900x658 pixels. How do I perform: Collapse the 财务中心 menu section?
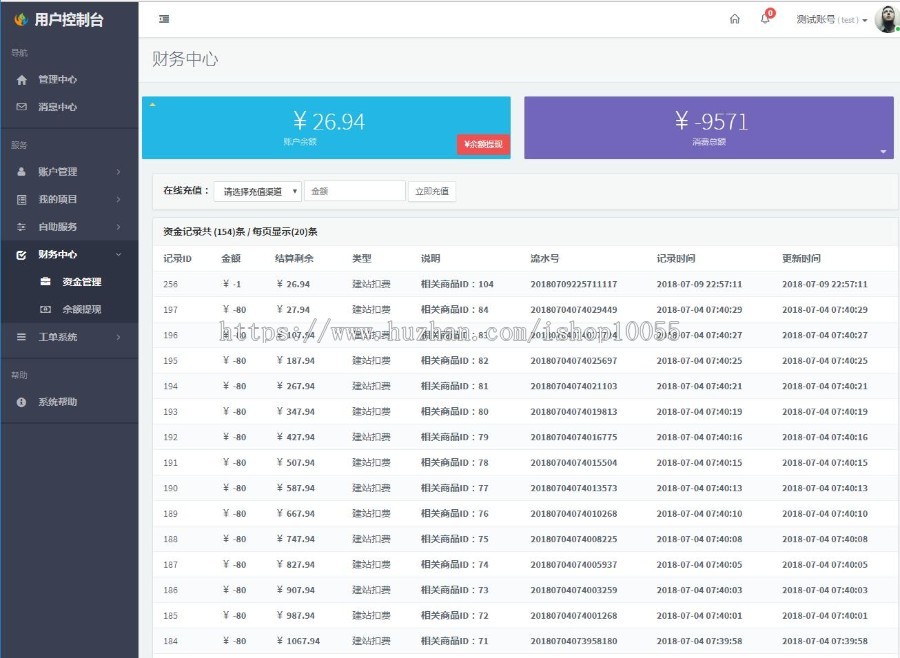pos(68,255)
